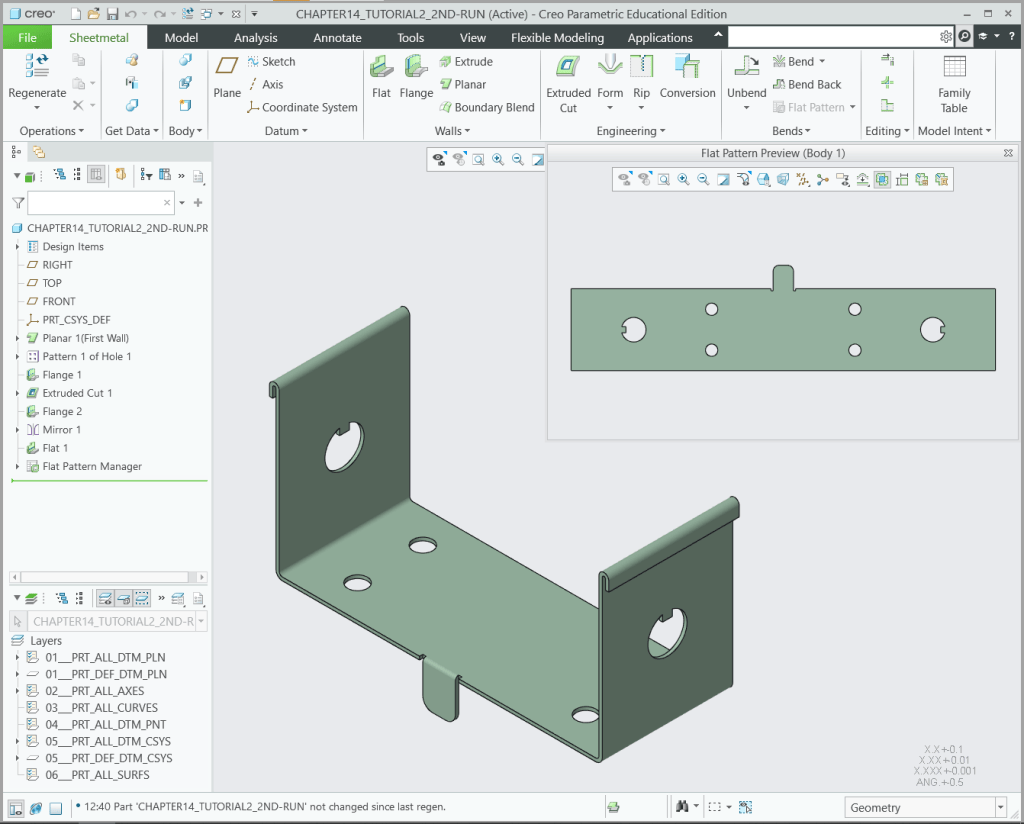This screenshot has width=1024, height=824.
Task: Select Flange 2 in the model tree
Action: pyautogui.click(x=62, y=411)
